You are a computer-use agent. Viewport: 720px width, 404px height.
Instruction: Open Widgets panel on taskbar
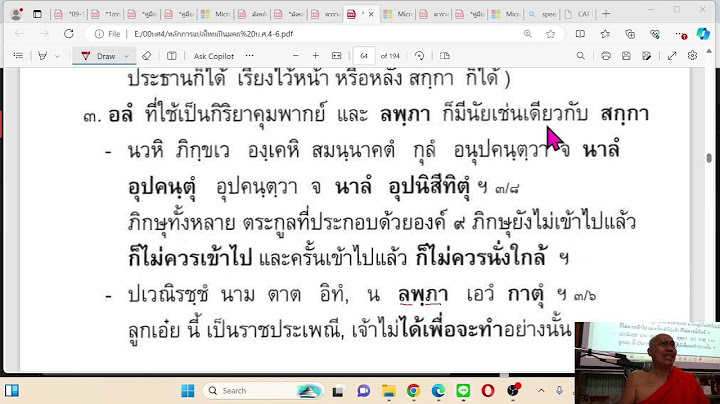pyautogui.click(x=12, y=391)
